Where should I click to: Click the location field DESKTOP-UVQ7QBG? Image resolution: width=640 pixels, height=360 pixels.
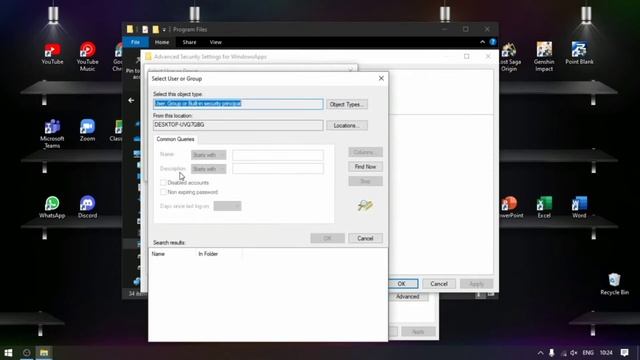[x=238, y=125]
